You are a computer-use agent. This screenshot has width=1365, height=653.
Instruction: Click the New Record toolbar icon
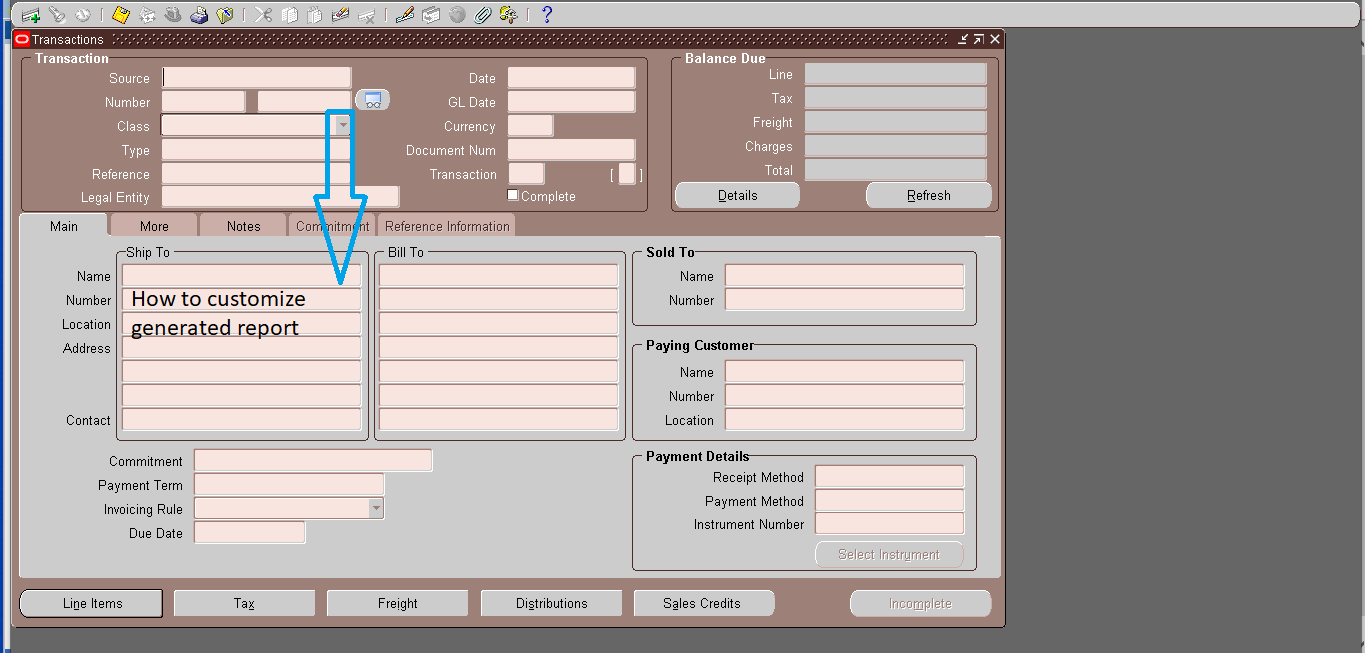click(31, 15)
